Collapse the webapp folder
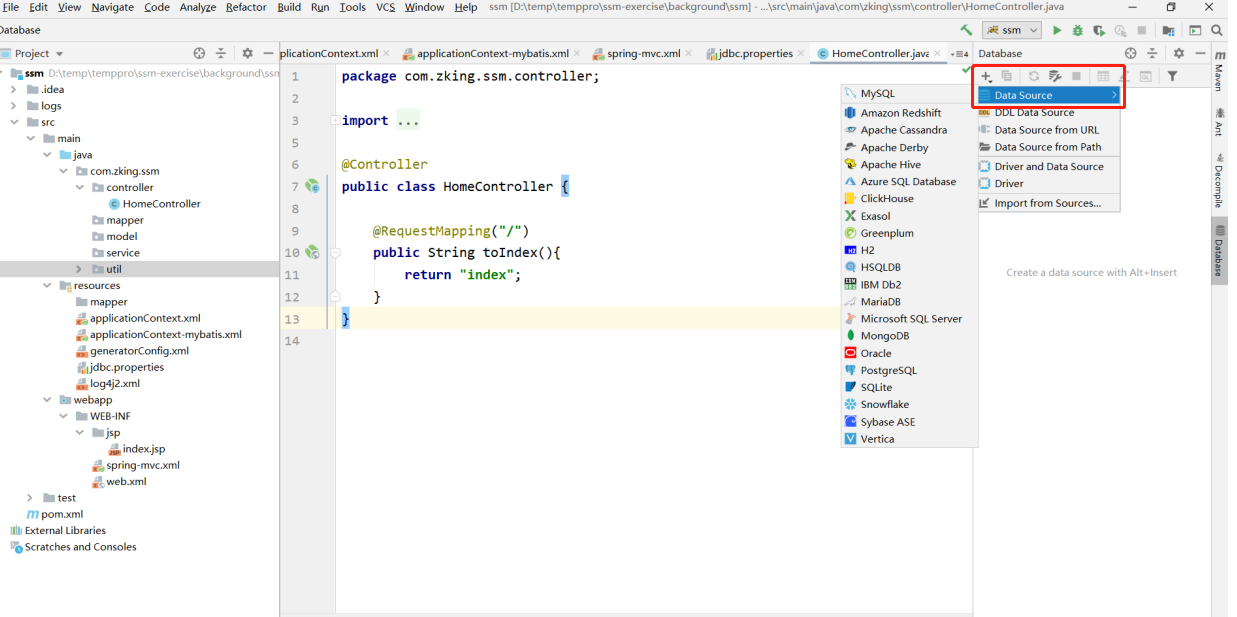Viewport: 1237px width, 617px height. tap(48, 400)
